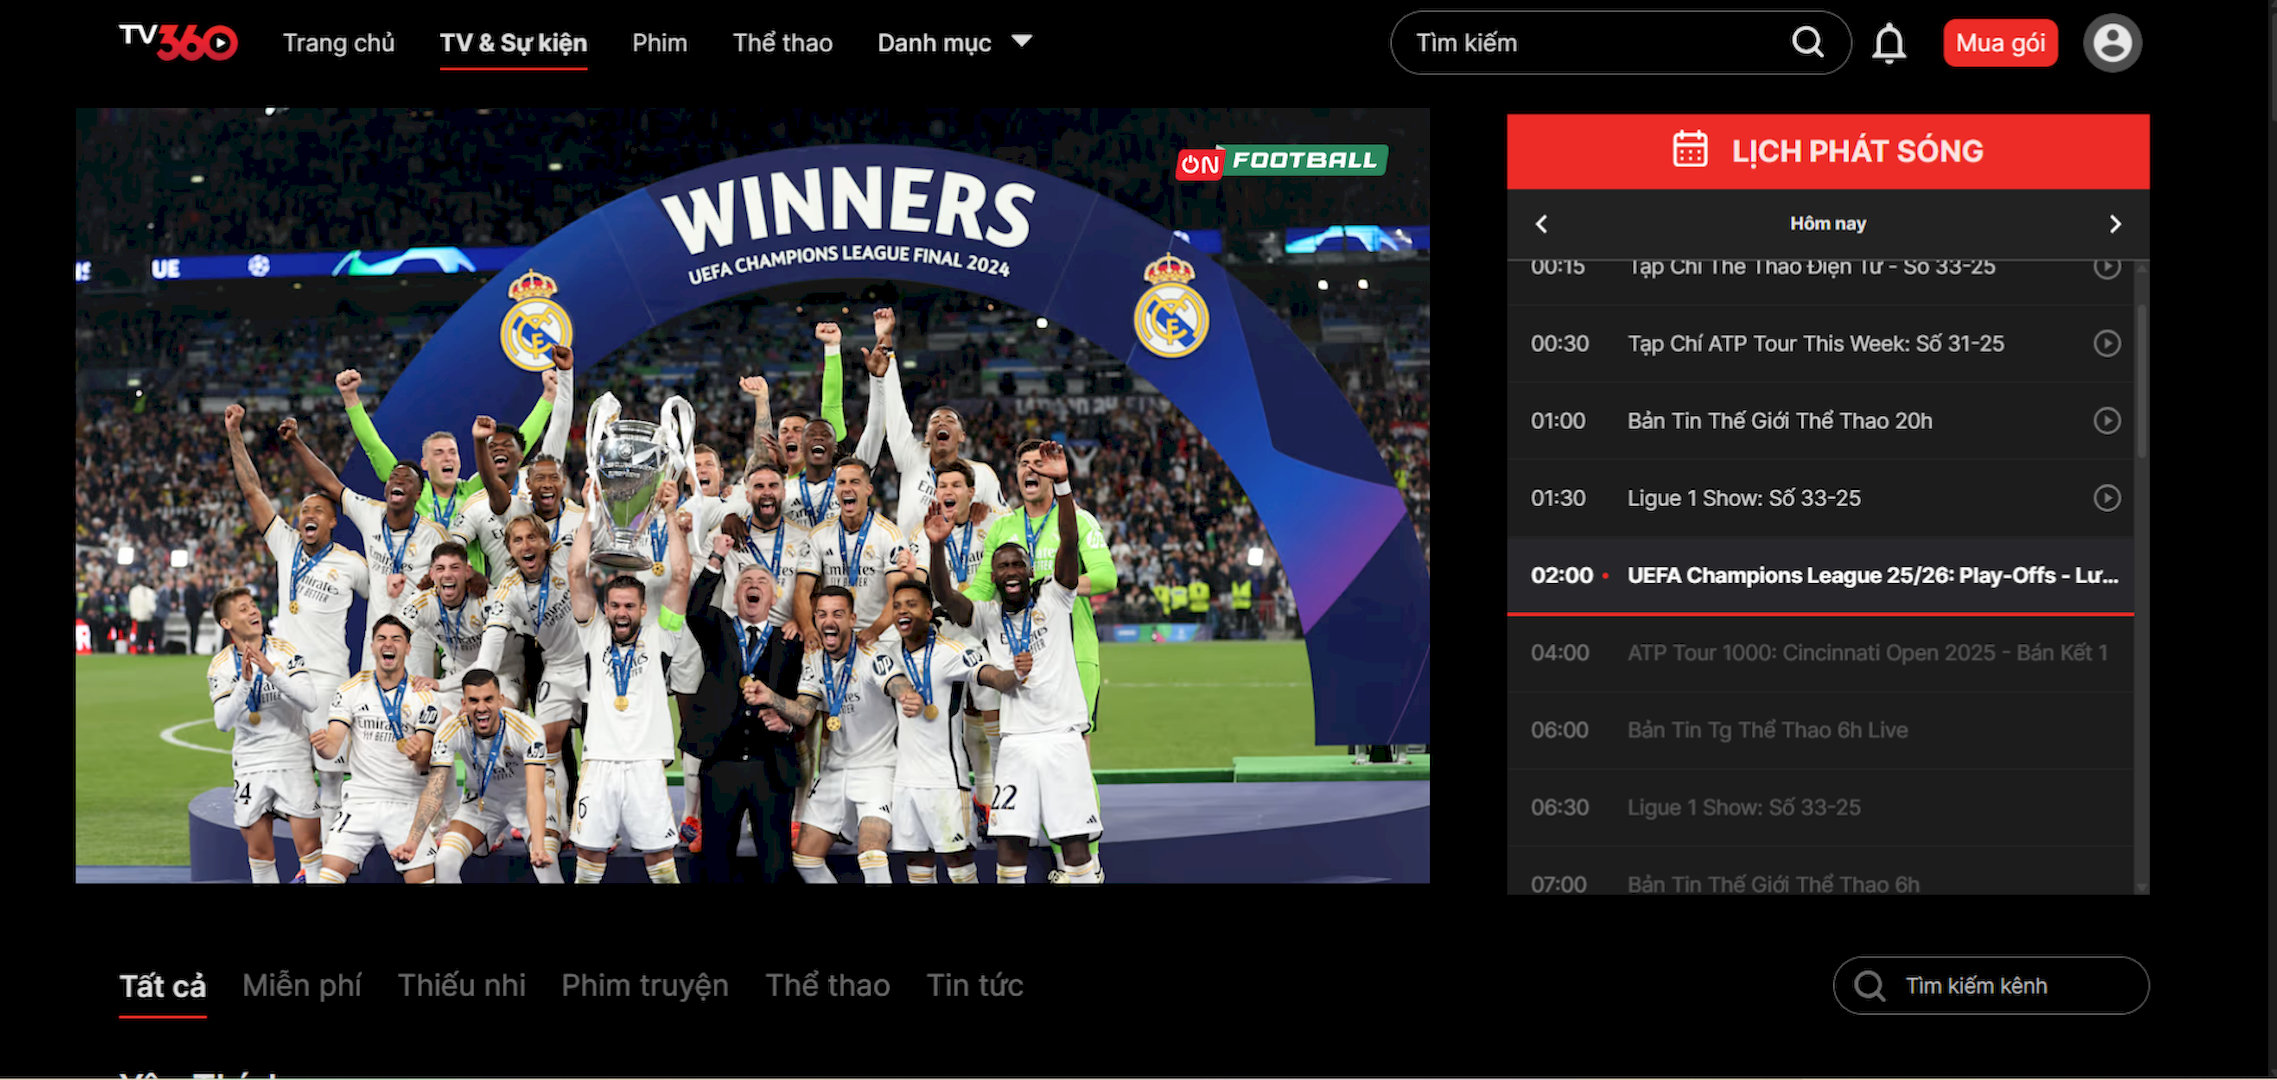Expand the Danh mục dropdown

[x=954, y=43]
